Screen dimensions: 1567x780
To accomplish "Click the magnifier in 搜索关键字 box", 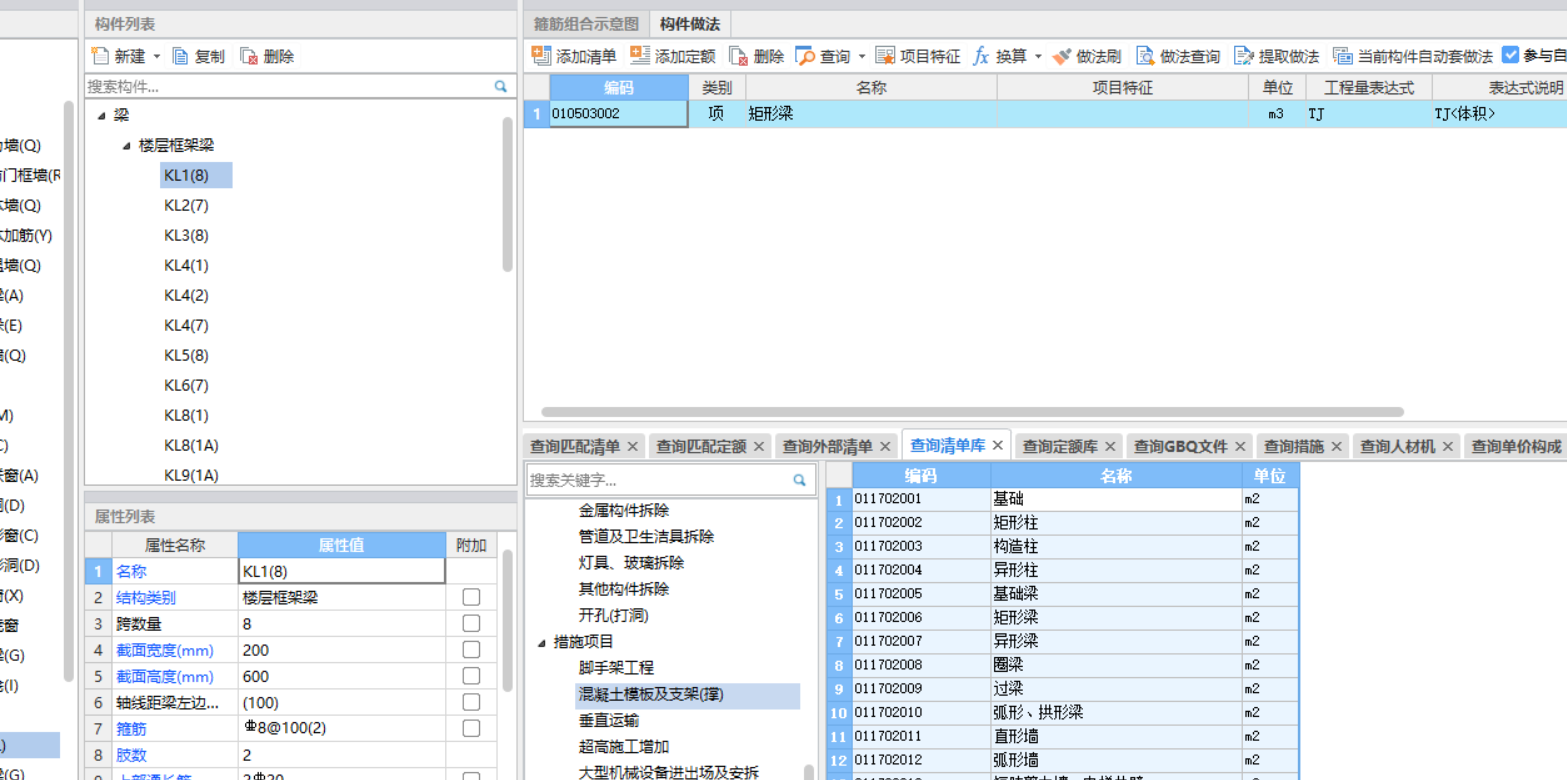I will (x=799, y=481).
